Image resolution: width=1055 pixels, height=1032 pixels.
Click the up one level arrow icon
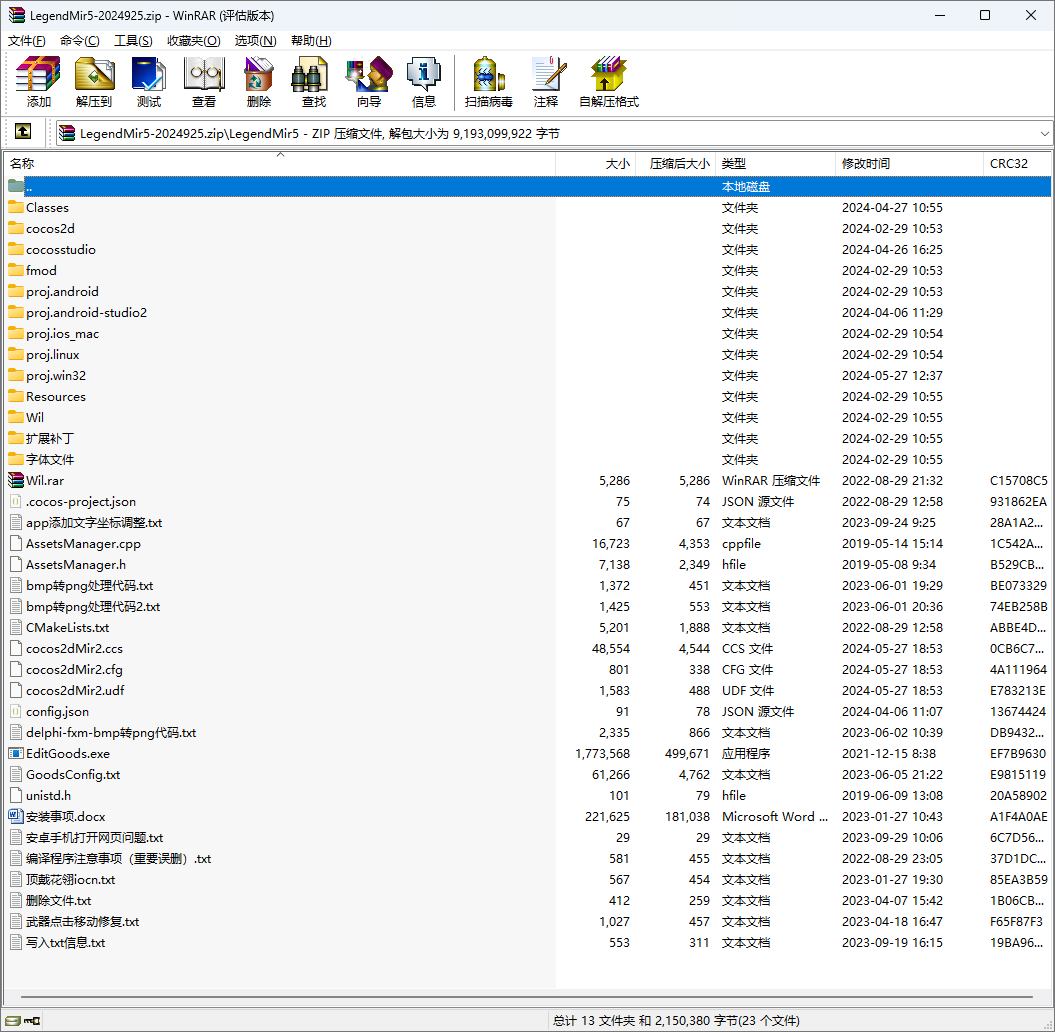click(23, 131)
